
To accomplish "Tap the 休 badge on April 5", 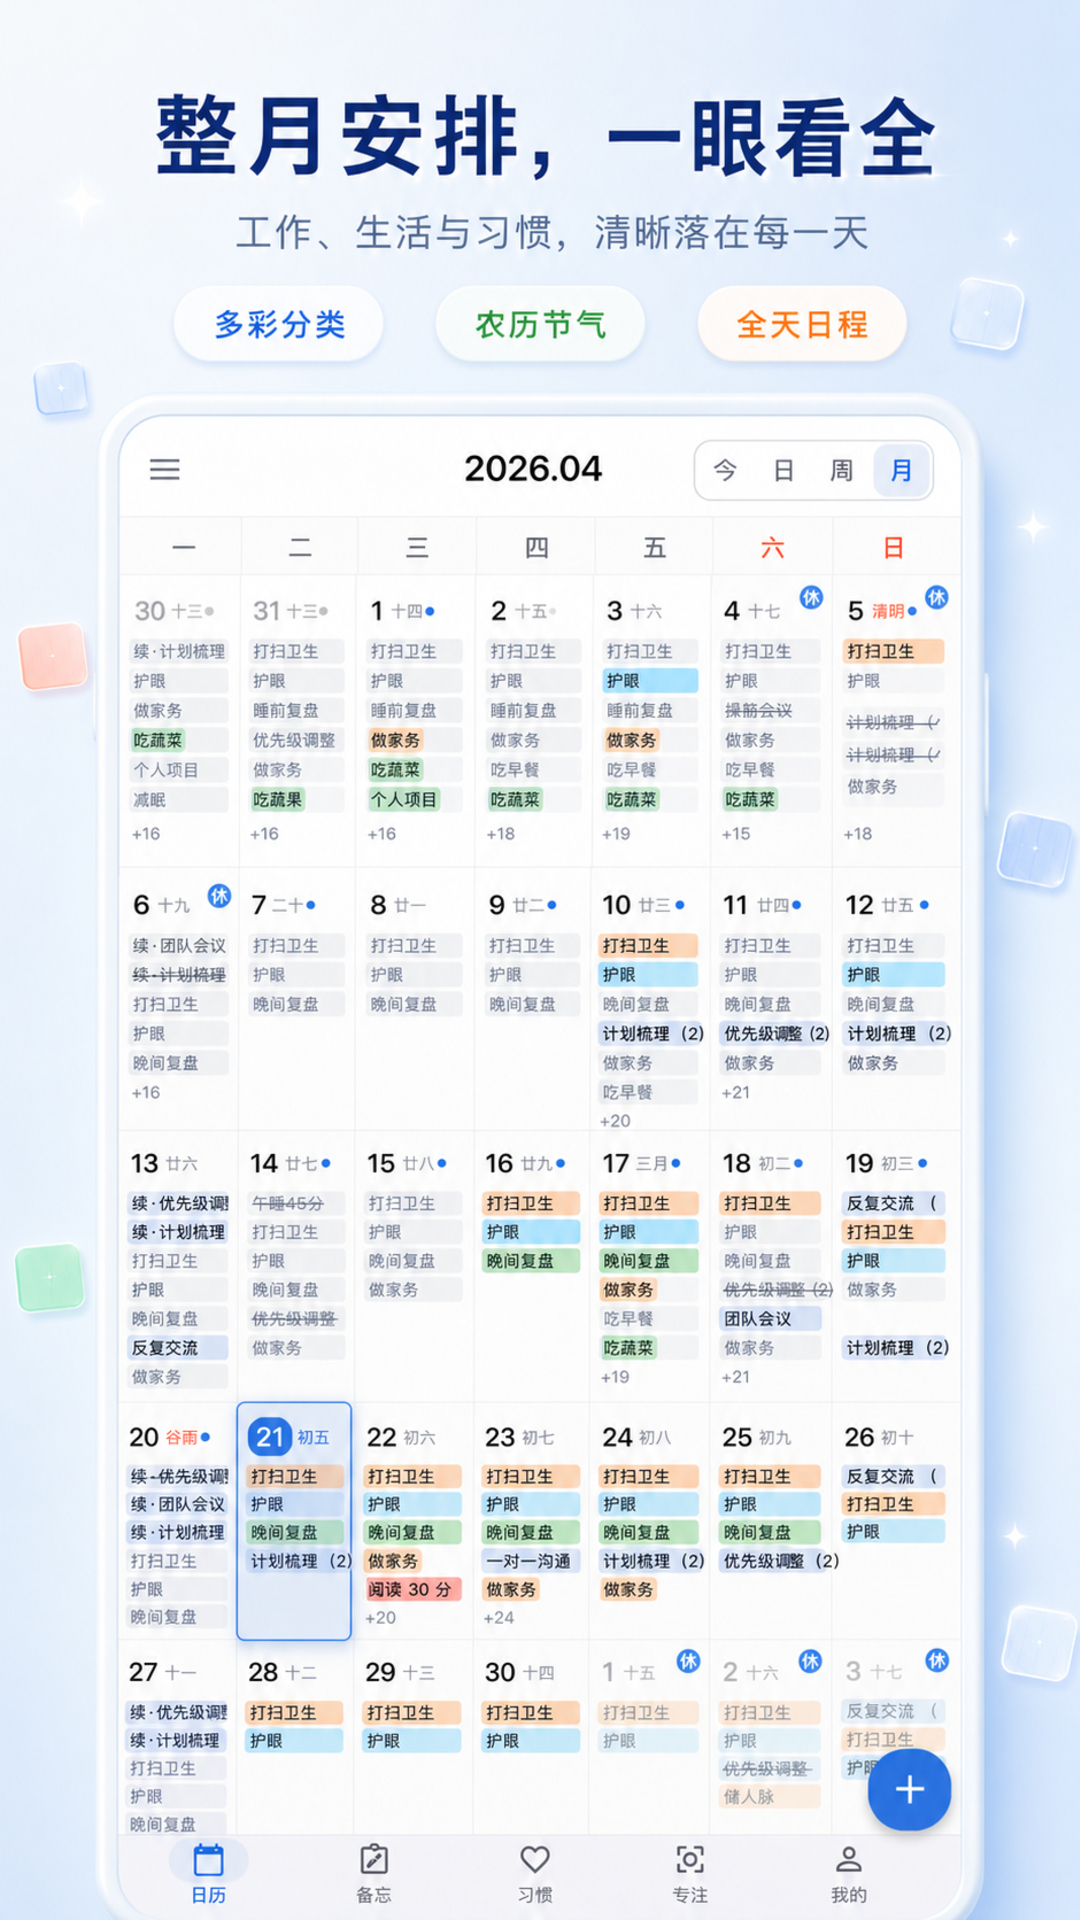I will tap(936, 598).
